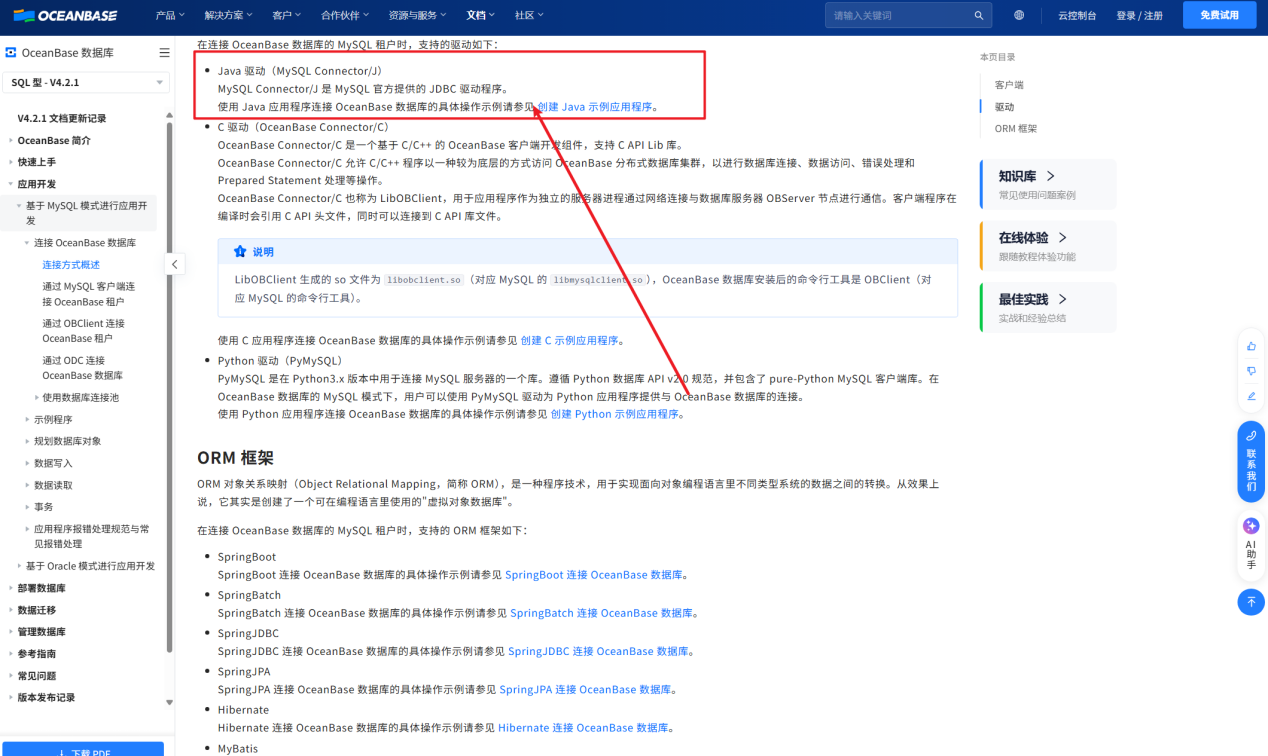The image size is (1268, 756).
Task: Expand 基于 Oracle 模式进行应用开发
Action: point(20,566)
